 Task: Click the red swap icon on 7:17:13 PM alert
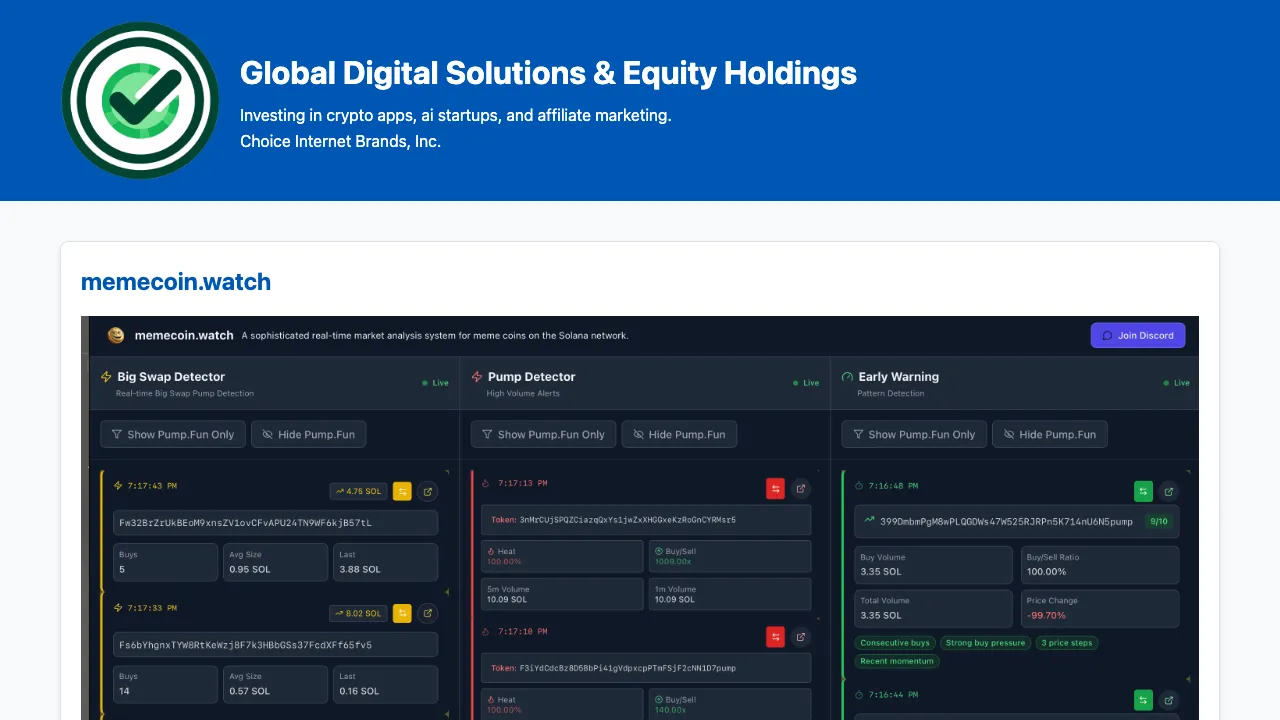(775, 488)
